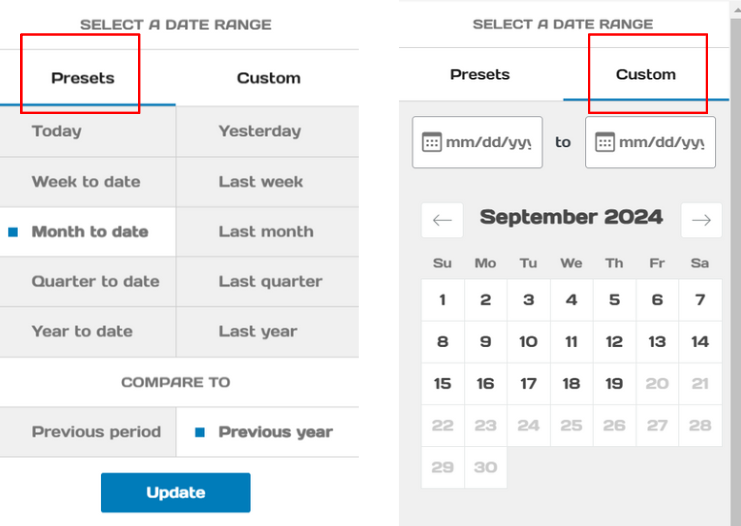Open the Presets tab in left panel
741x526 pixels.
point(83,78)
